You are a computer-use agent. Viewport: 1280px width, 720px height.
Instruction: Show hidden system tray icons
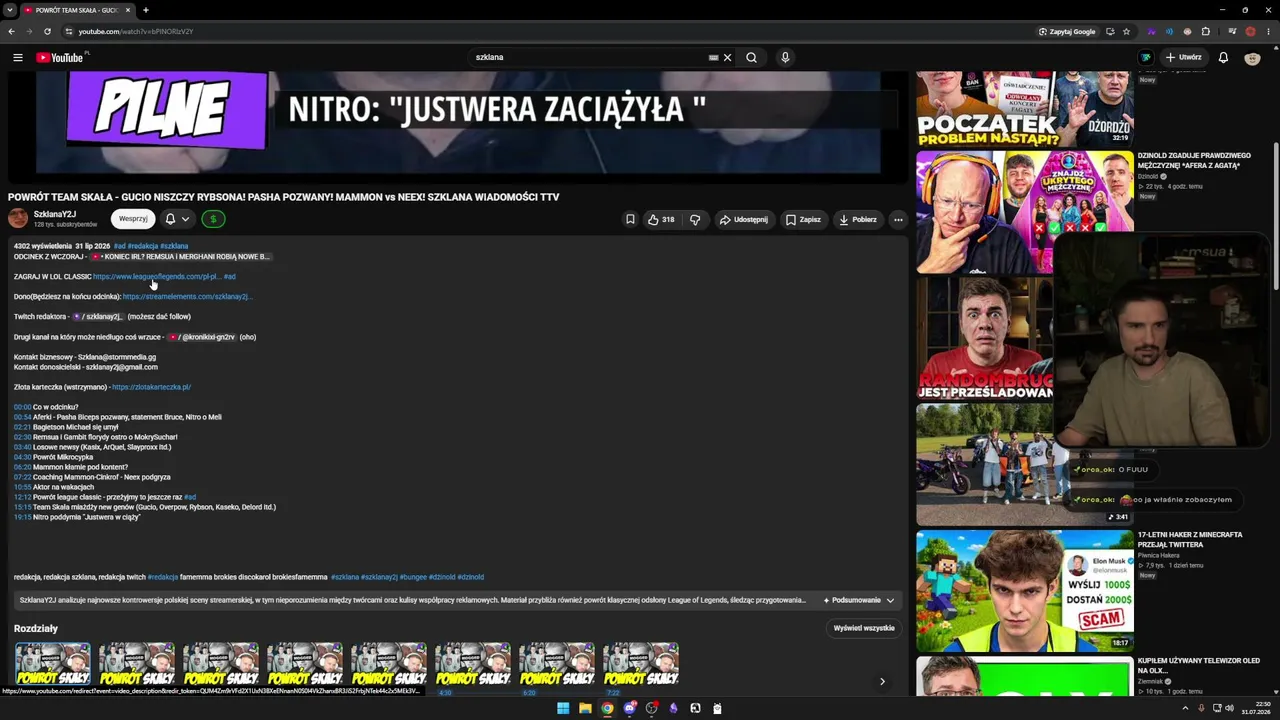[1185, 708]
